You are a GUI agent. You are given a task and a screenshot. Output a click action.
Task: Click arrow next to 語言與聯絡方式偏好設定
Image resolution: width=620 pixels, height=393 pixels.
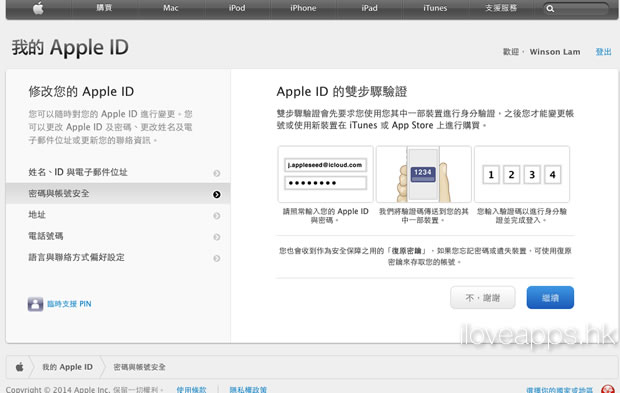pos(217,258)
